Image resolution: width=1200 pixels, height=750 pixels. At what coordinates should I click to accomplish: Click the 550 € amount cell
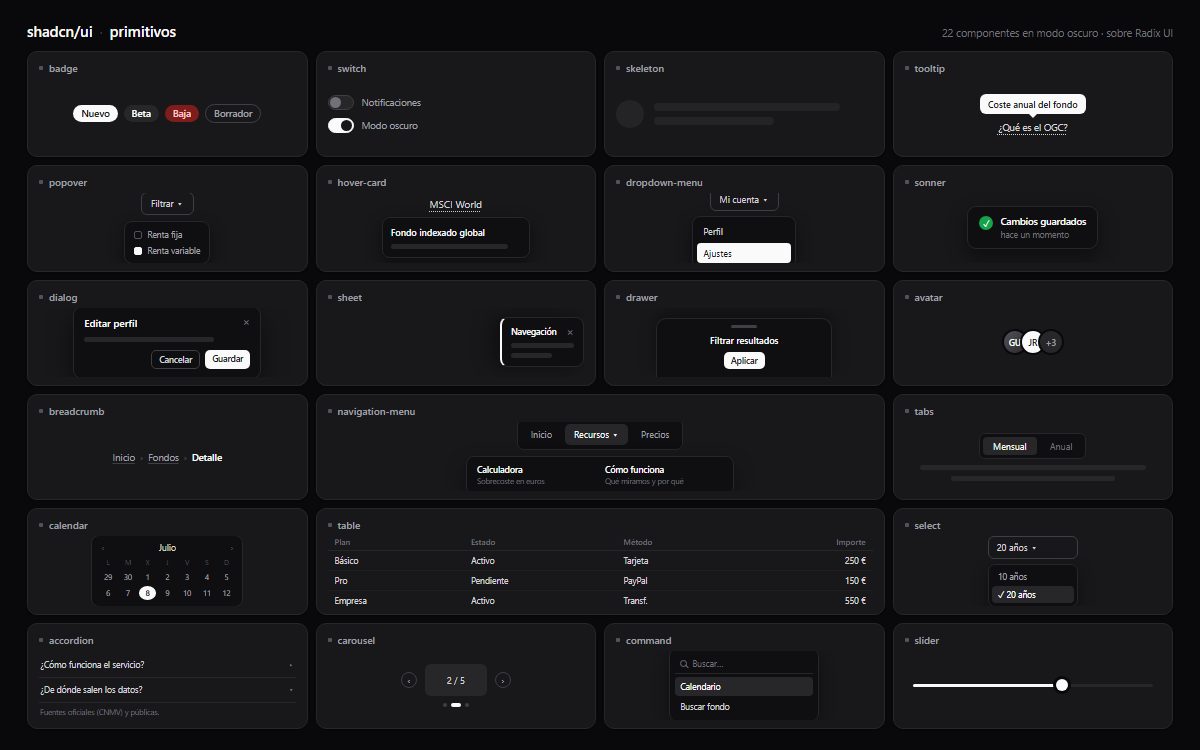click(x=855, y=601)
